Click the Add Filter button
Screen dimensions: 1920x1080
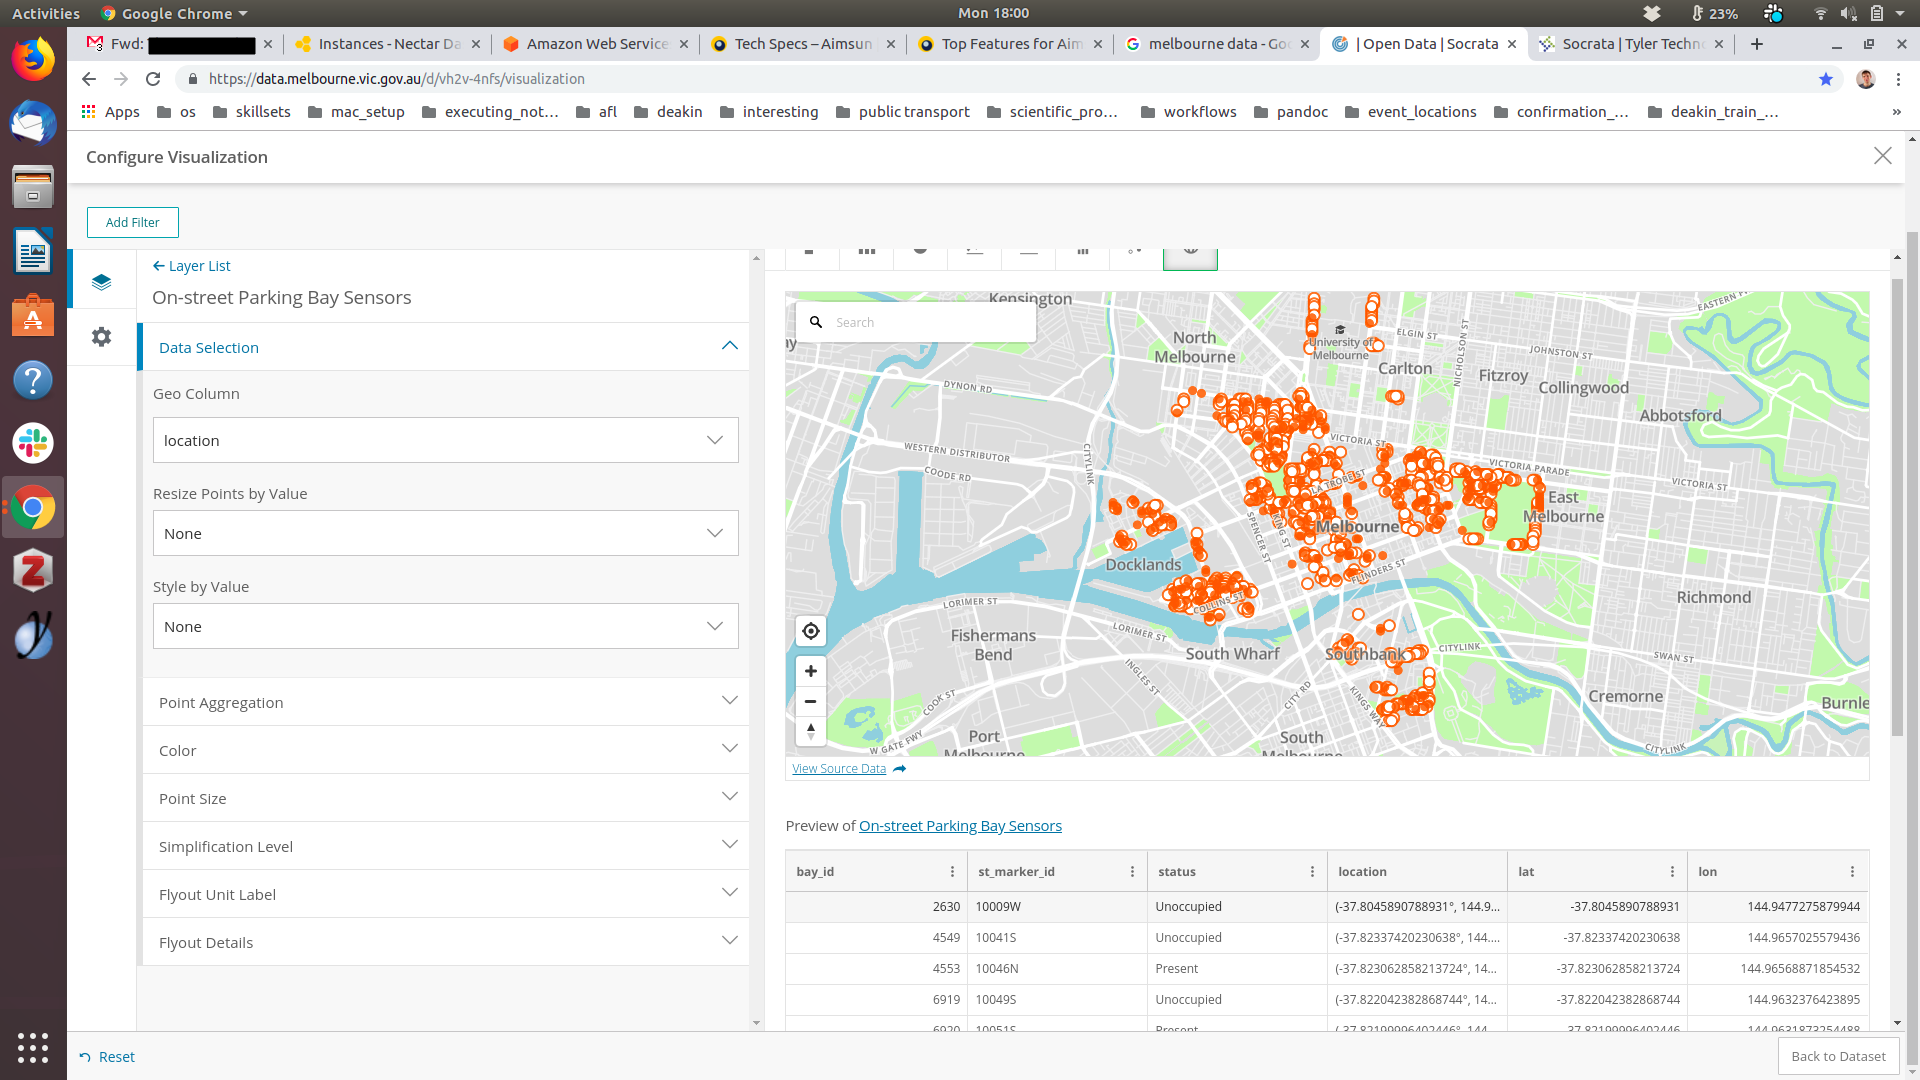pyautogui.click(x=132, y=222)
